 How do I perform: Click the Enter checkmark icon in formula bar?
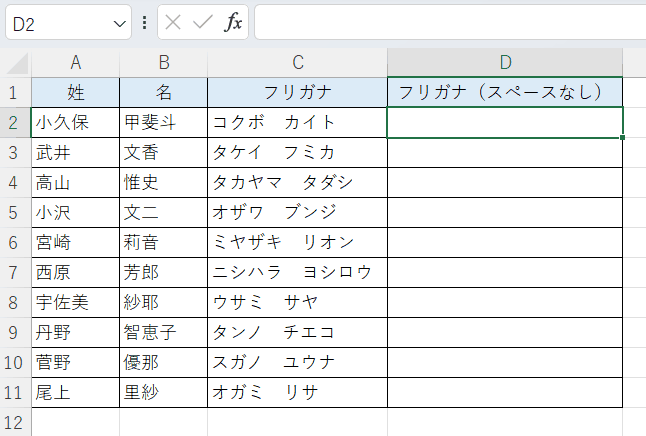click(x=203, y=22)
